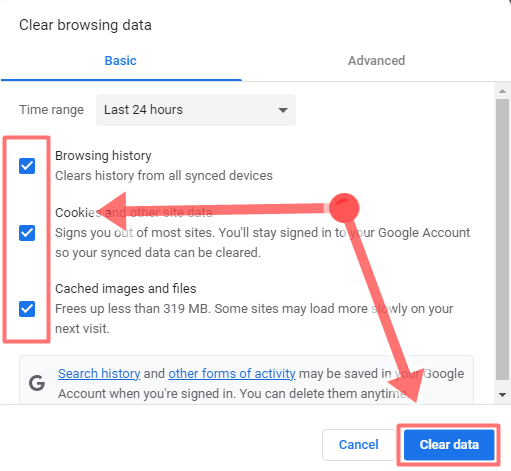The width and height of the screenshot is (511, 471).
Task: Click the Browsing history label text
Action: click(x=103, y=156)
